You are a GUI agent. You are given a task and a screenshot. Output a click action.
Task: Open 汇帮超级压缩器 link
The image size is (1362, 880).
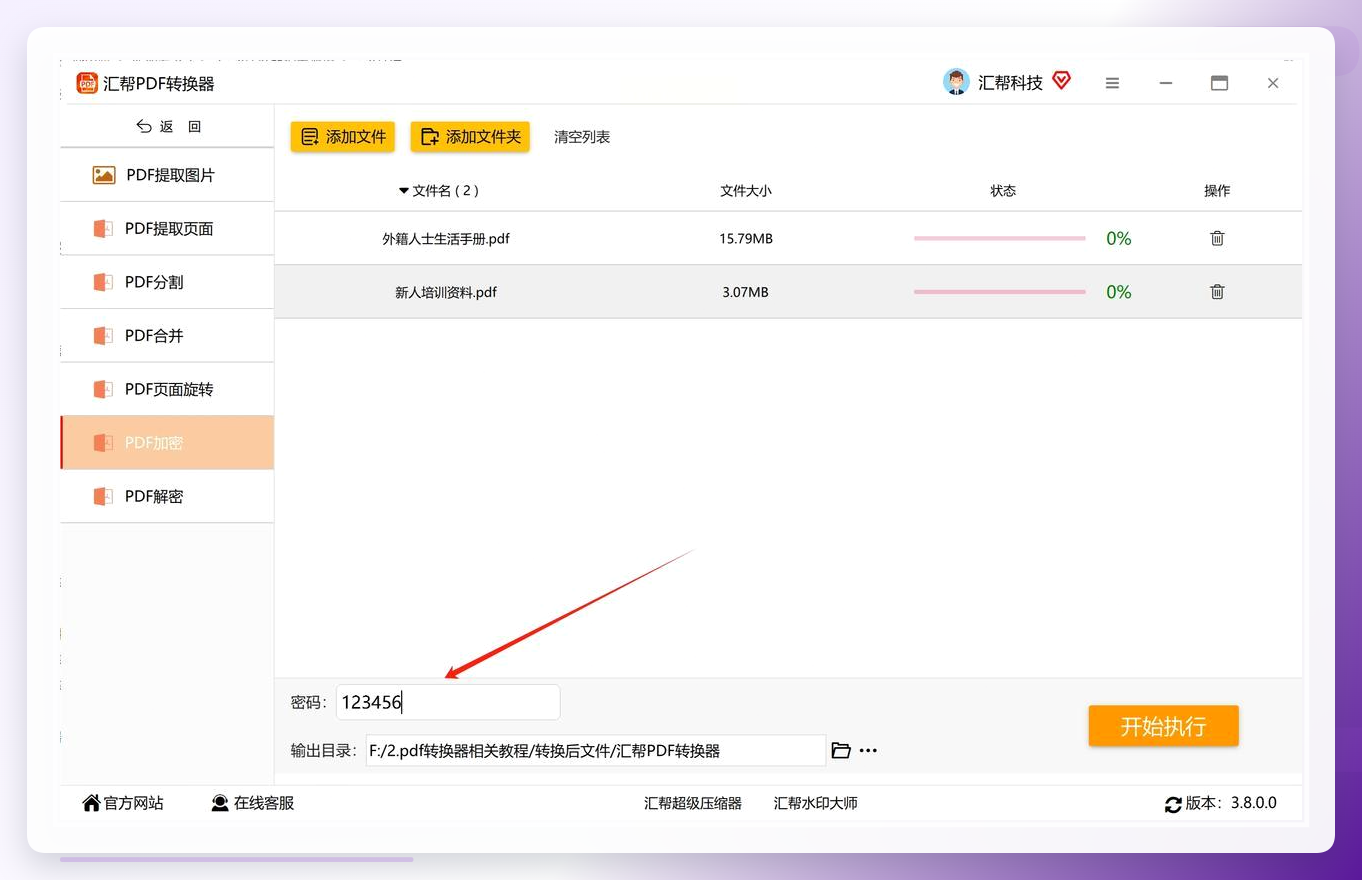[693, 803]
